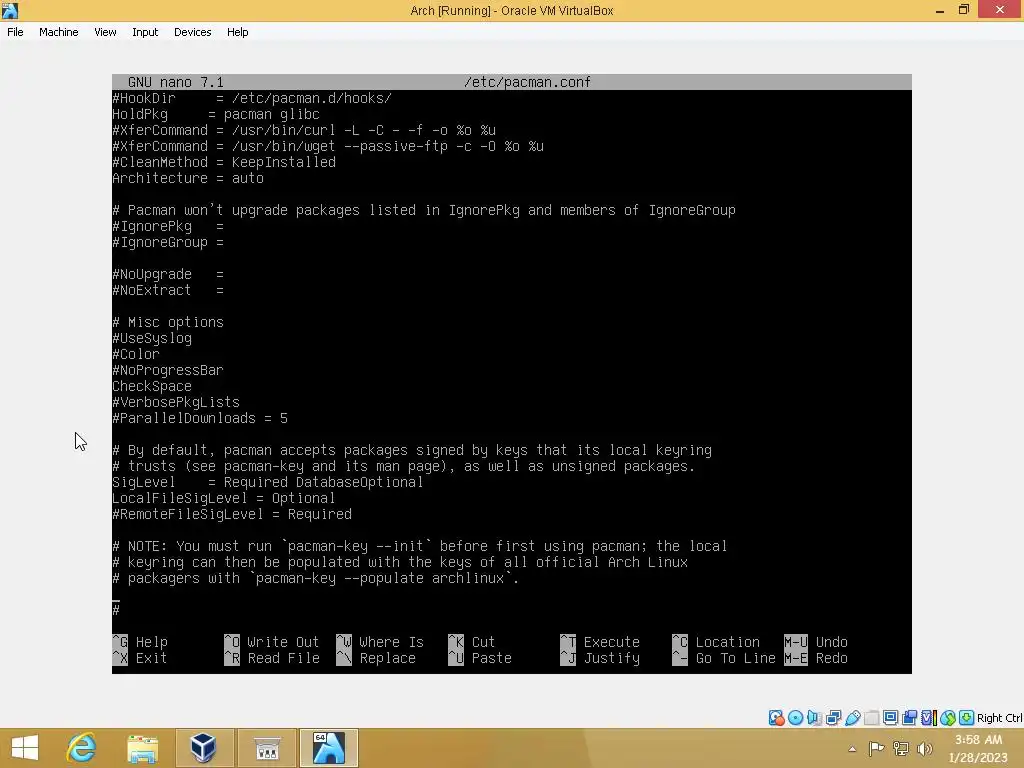Open the Action Center flag icon
Screen dimensions: 1024x768
coord(876,748)
